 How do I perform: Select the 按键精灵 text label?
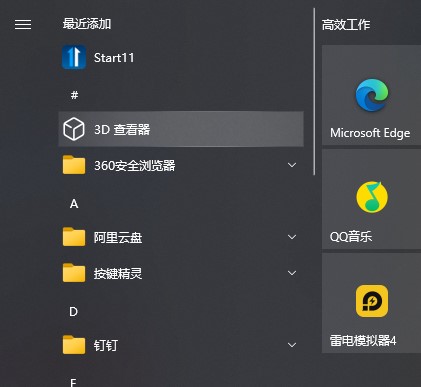click(118, 273)
